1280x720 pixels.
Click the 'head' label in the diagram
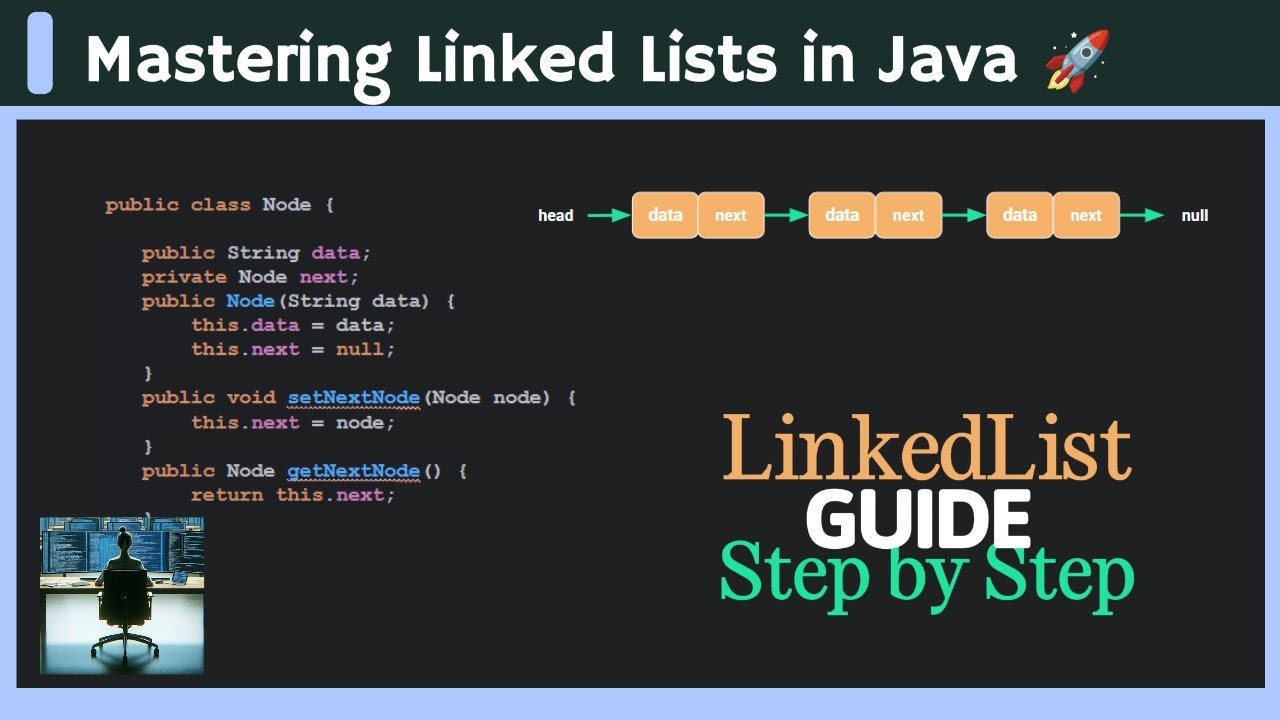[x=556, y=215]
